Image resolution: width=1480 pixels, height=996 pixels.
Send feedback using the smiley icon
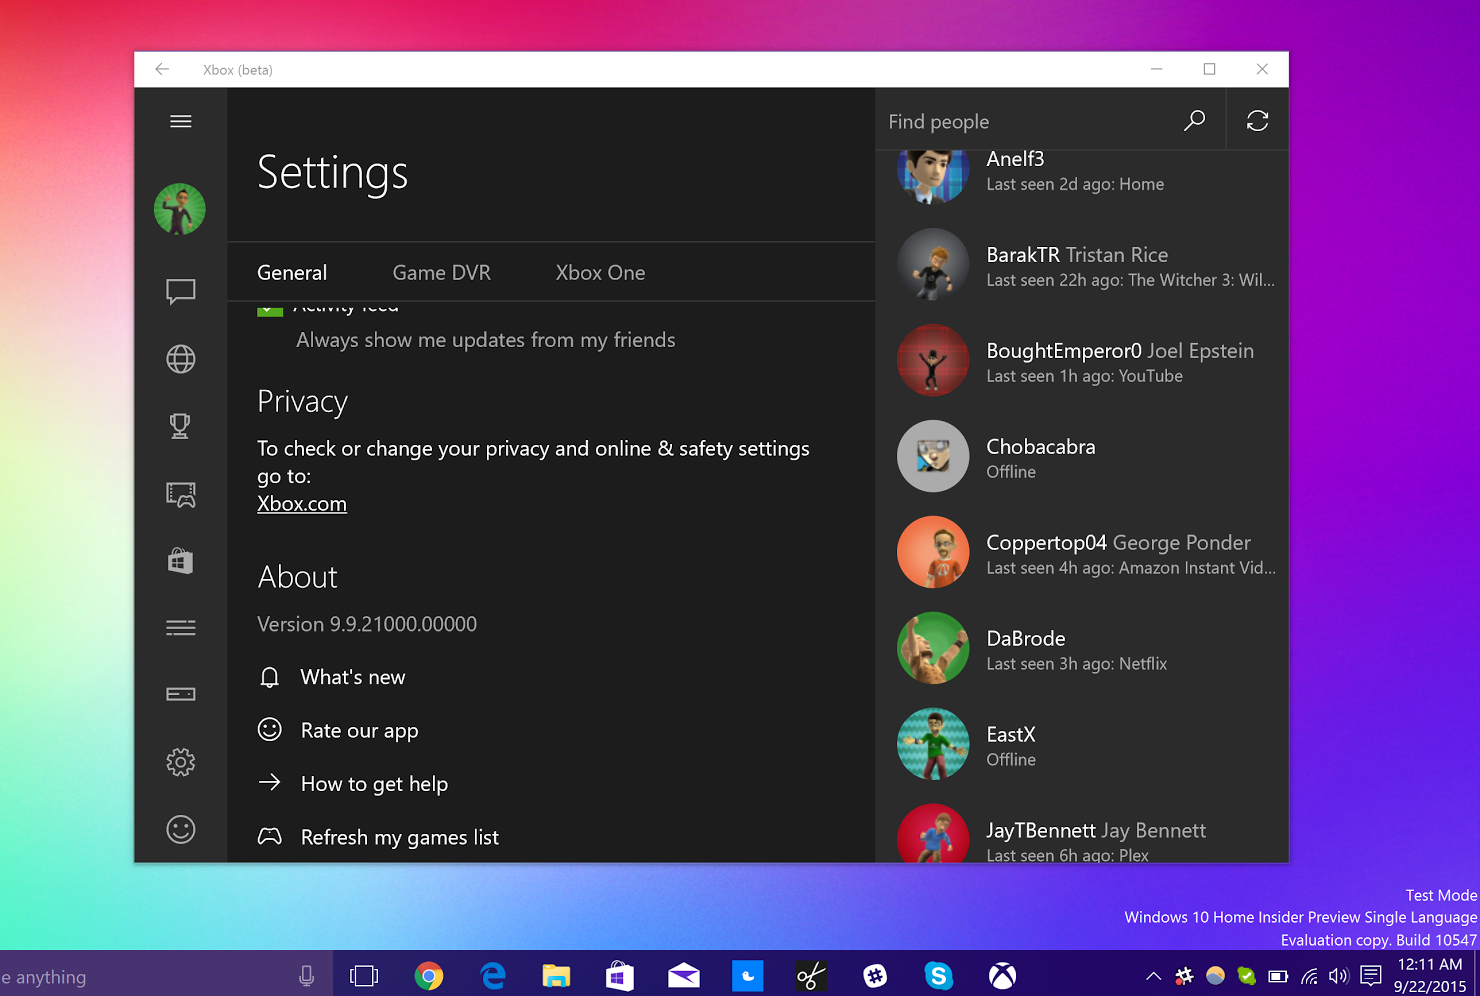tap(181, 829)
